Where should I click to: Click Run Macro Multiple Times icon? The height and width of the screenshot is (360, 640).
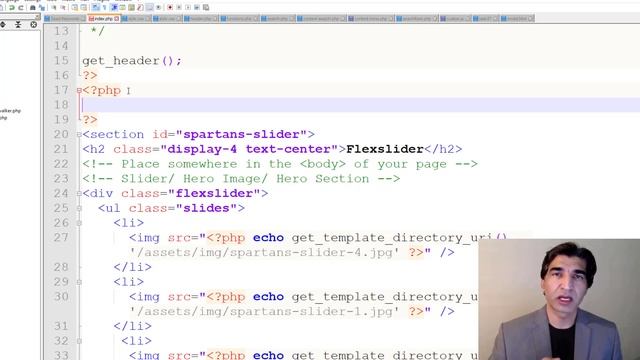(x=197, y=7)
